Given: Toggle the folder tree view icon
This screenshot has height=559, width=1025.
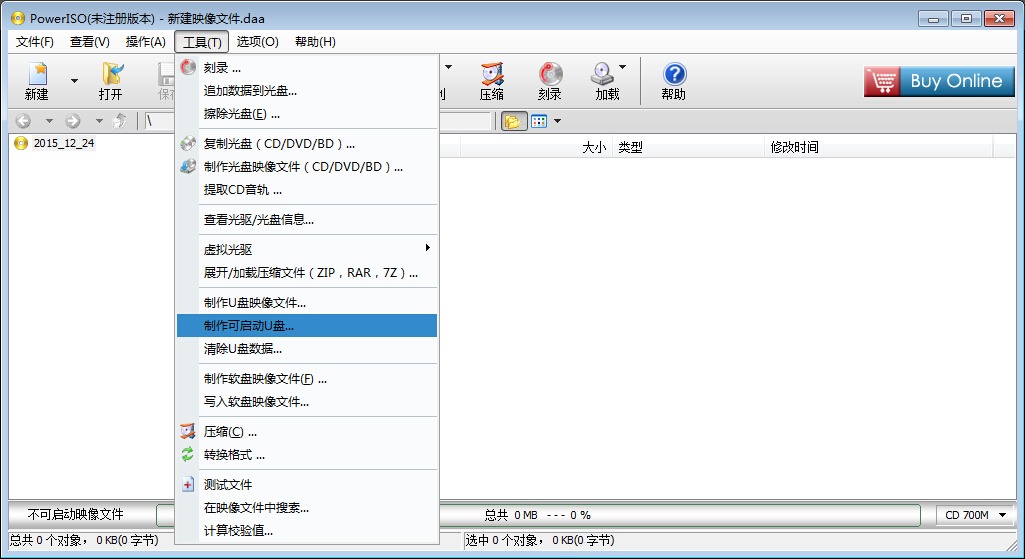Looking at the screenshot, I should [x=514, y=122].
